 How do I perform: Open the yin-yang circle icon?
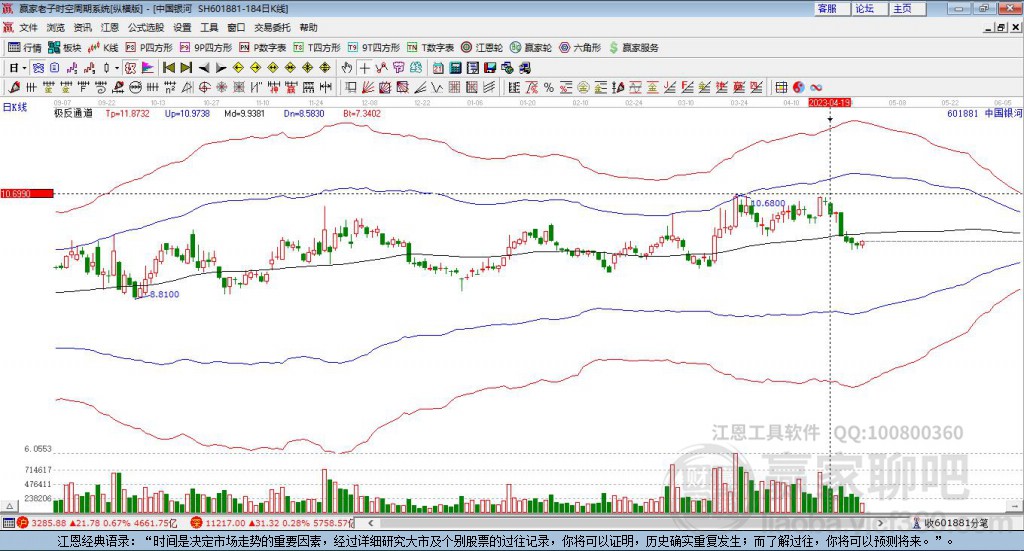pyautogui.click(x=799, y=87)
